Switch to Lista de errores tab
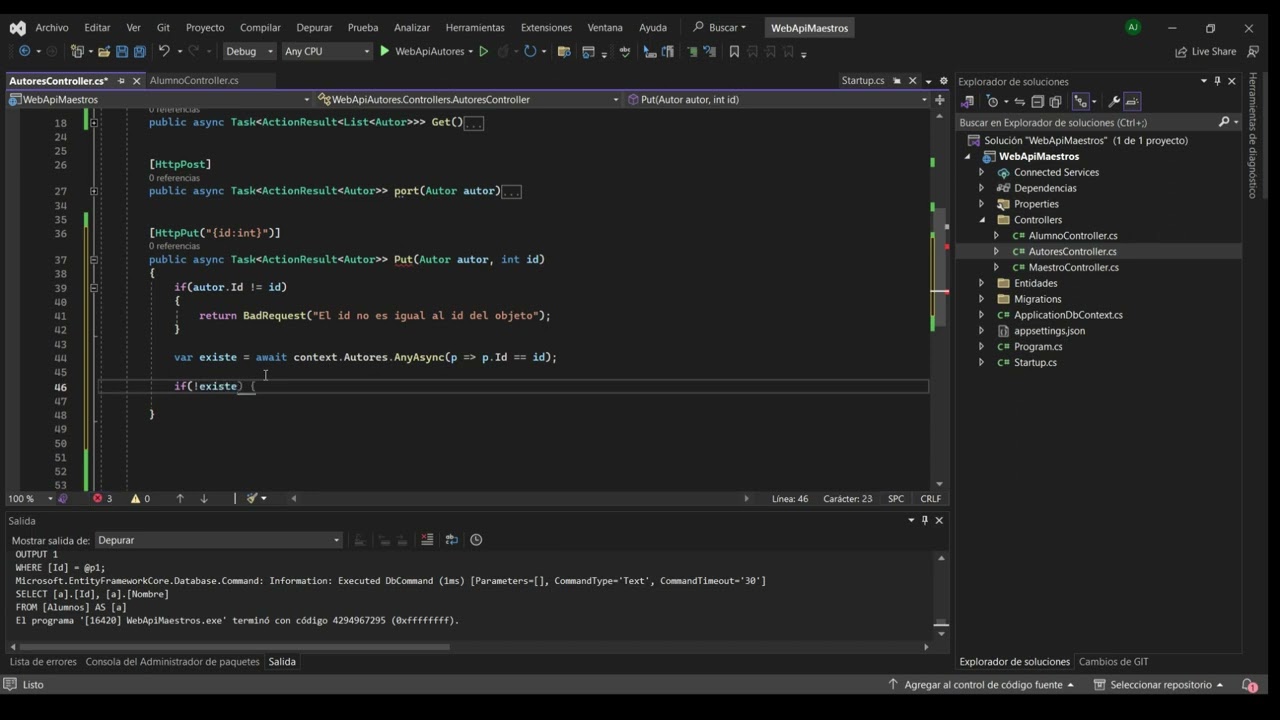Image resolution: width=1280 pixels, height=720 pixels. point(43,662)
